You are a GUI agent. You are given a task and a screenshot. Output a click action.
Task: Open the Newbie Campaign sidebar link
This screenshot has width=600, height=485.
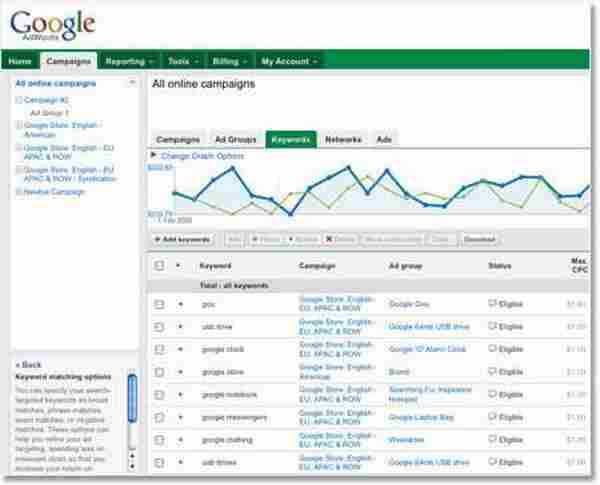pos(54,192)
